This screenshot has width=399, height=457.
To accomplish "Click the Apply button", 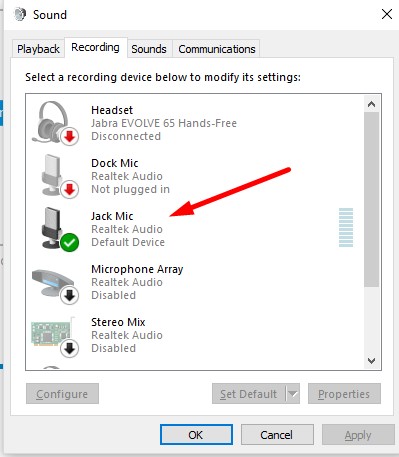I will tap(358, 435).
